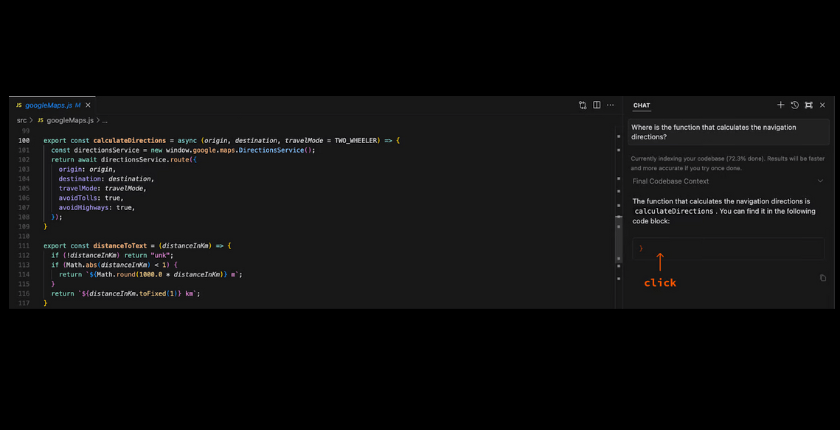Expand the trailing ellipsis breadcrumb symbol

click(105, 120)
